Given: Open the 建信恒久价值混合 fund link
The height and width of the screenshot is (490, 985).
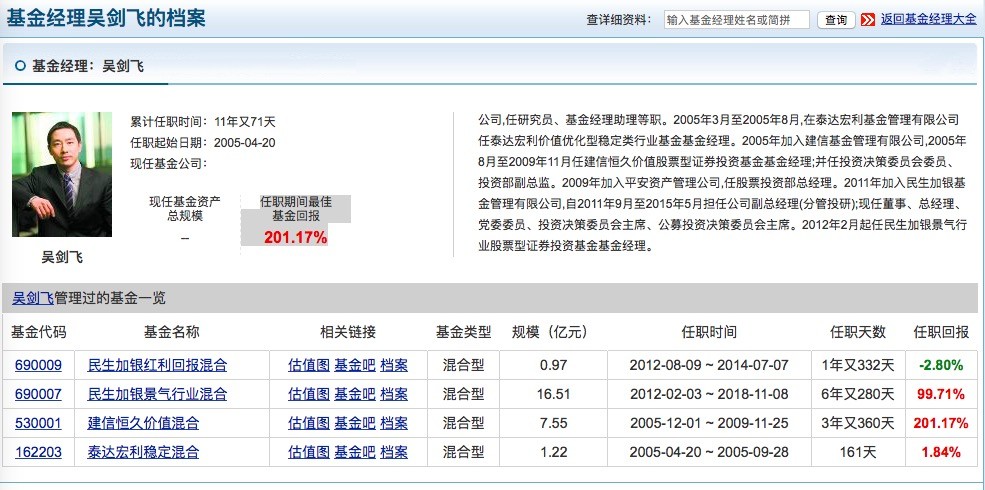Looking at the screenshot, I should click(x=143, y=423).
